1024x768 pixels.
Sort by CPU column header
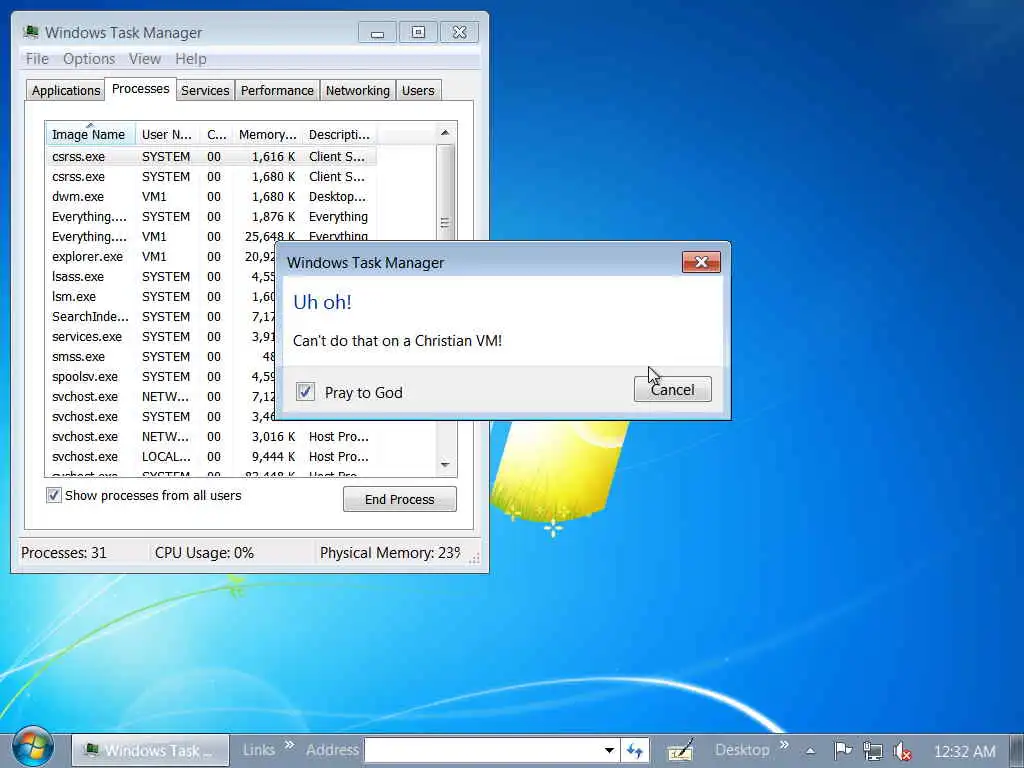pyautogui.click(x=216, y=134)
